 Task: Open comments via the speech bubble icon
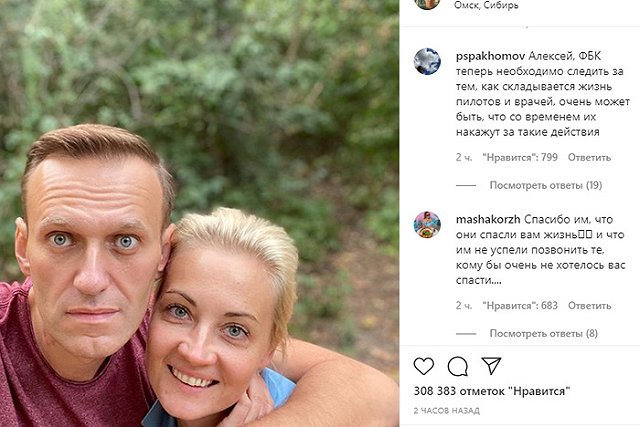tap(457, 366)
